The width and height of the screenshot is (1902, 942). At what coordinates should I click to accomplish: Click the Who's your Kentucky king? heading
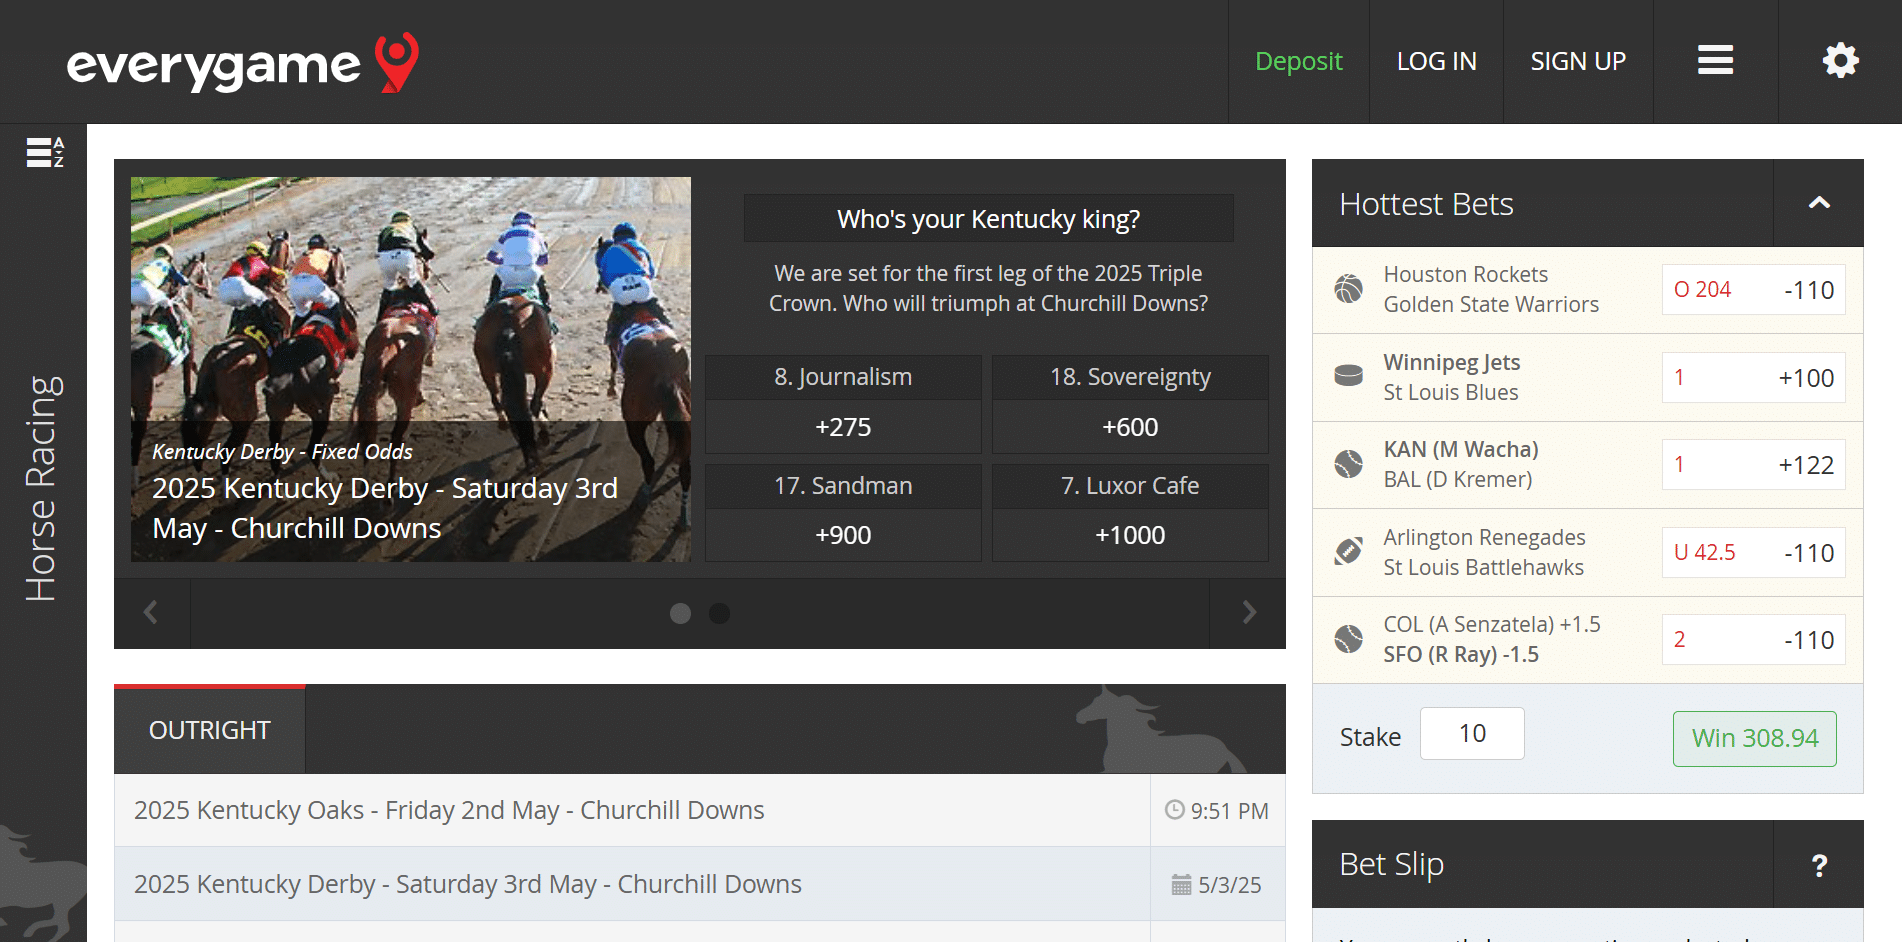tap(988, 218)
